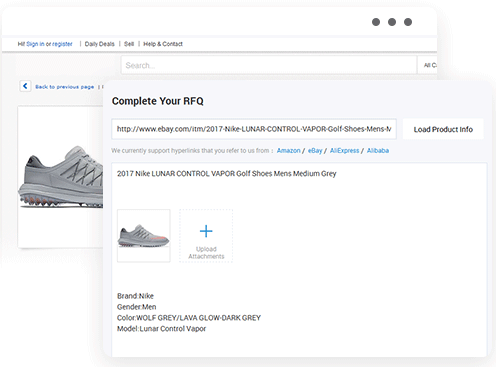Image resolution: width=496 pixels, height=367 pixels.
Task: Open the Amazon supported-site link
Action: [x=288, y=151]
